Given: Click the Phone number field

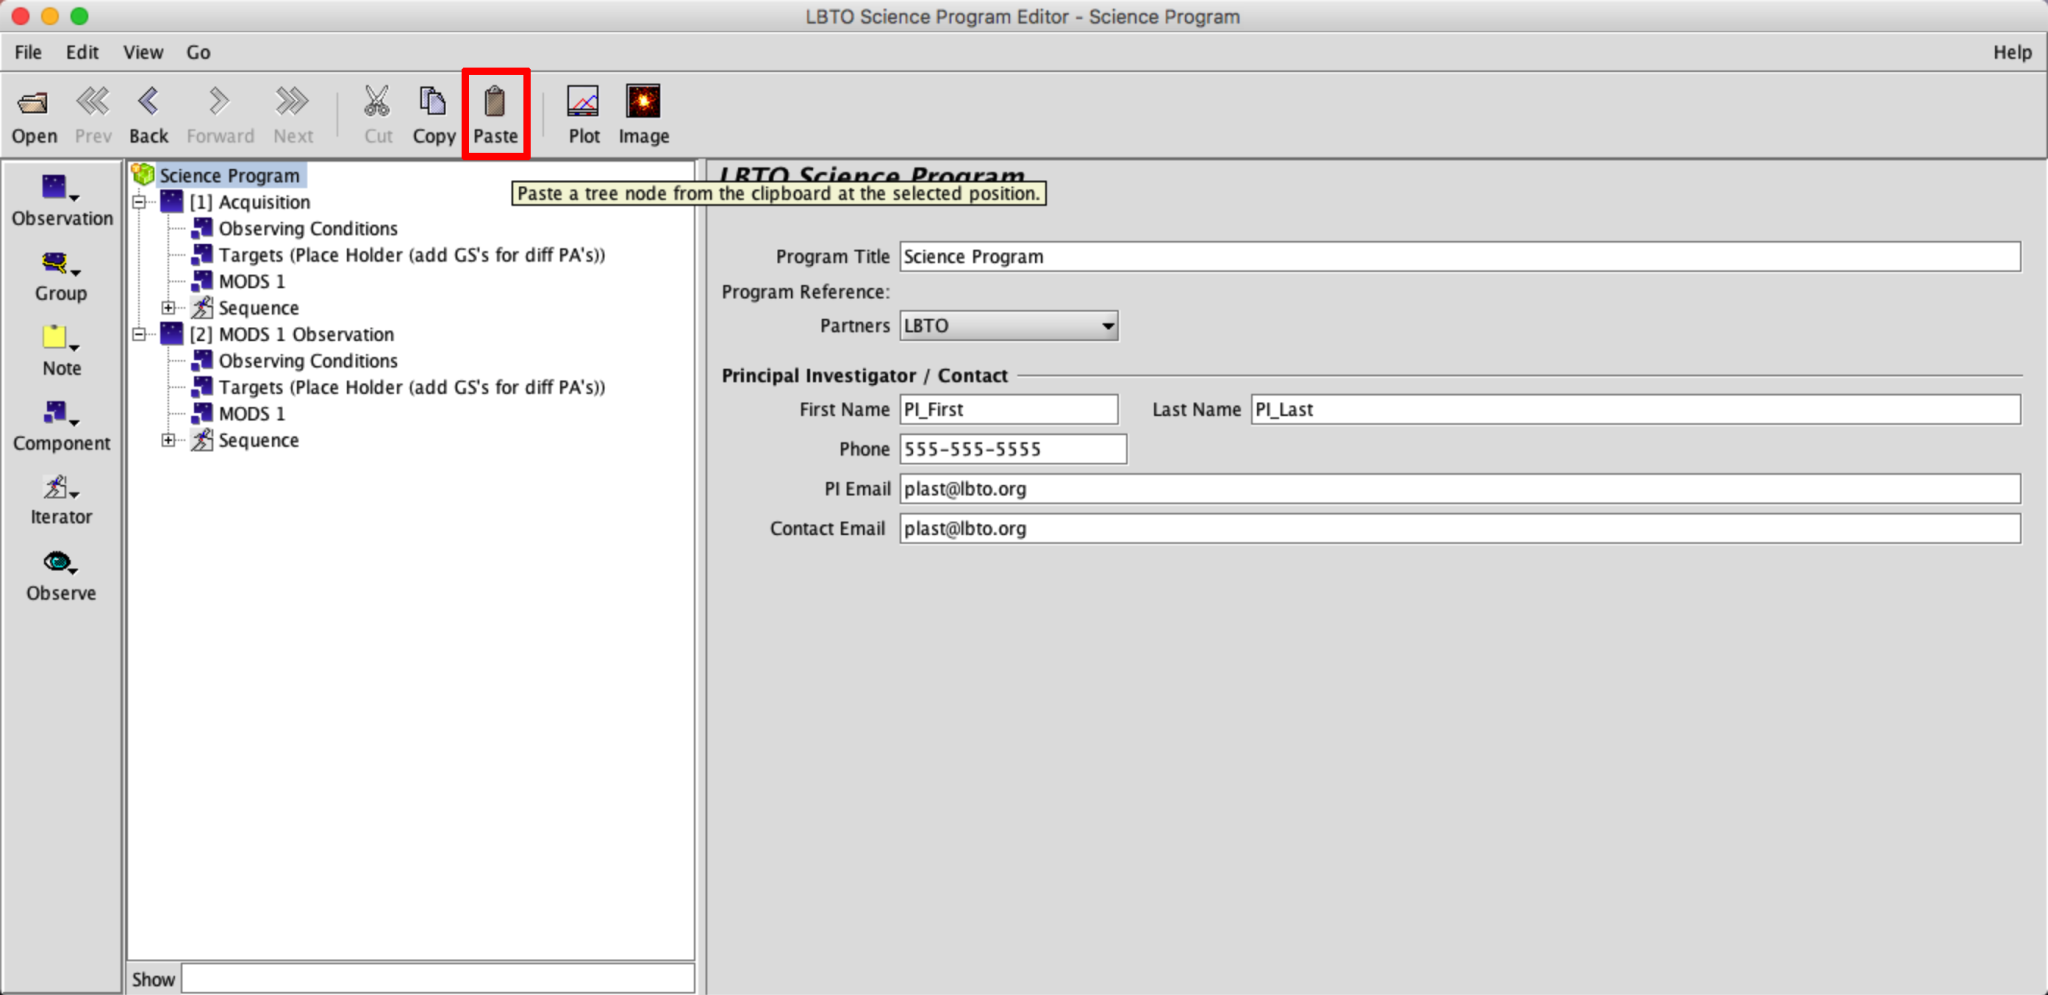Looking at the screenshot, I should (x=1013, y=449).
